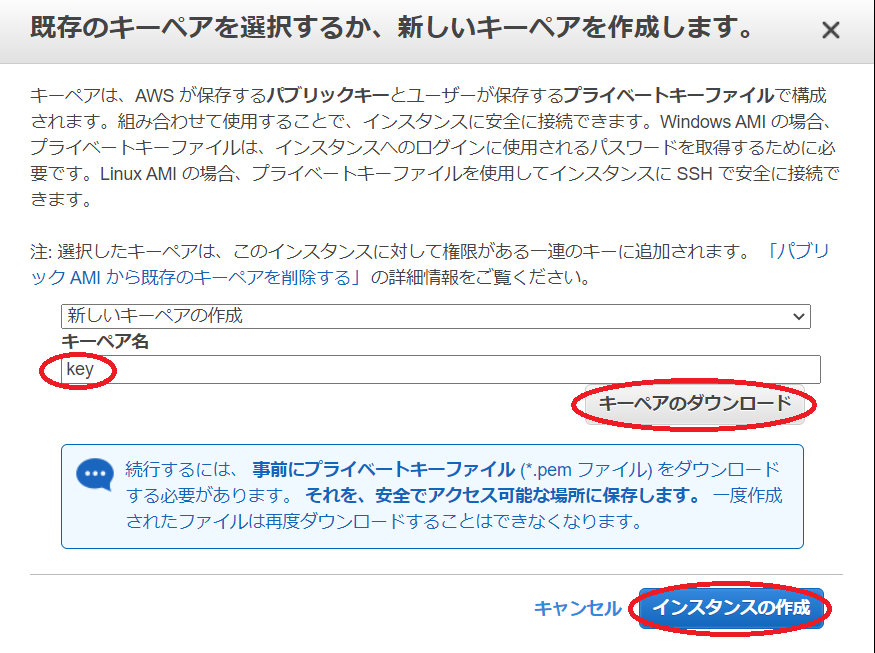Focus the キーペア名 input field
The image size is (875, 653).
click(400, 369)
